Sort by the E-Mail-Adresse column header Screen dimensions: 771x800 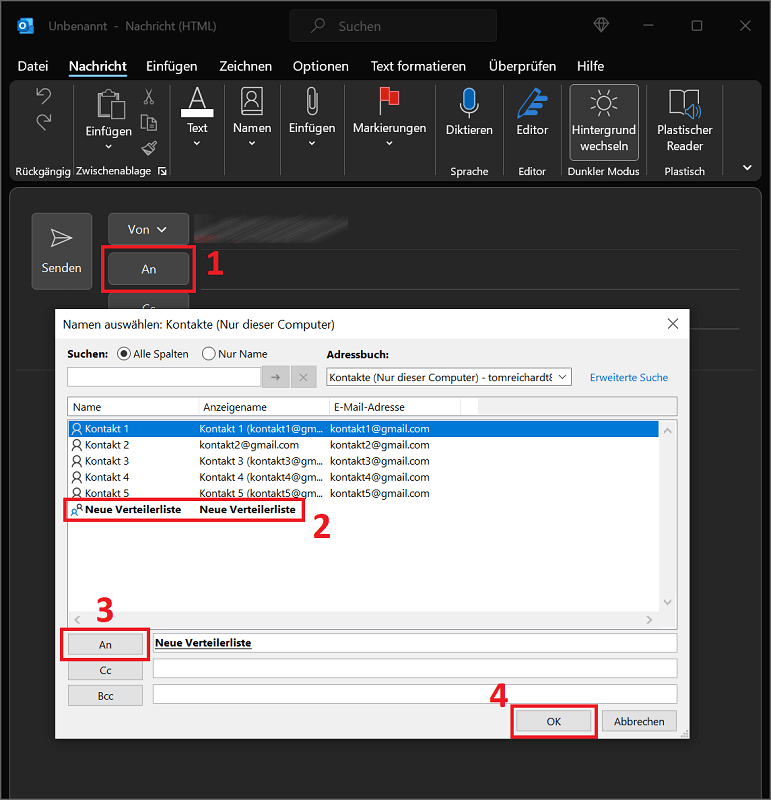click(x=394, y=407)
